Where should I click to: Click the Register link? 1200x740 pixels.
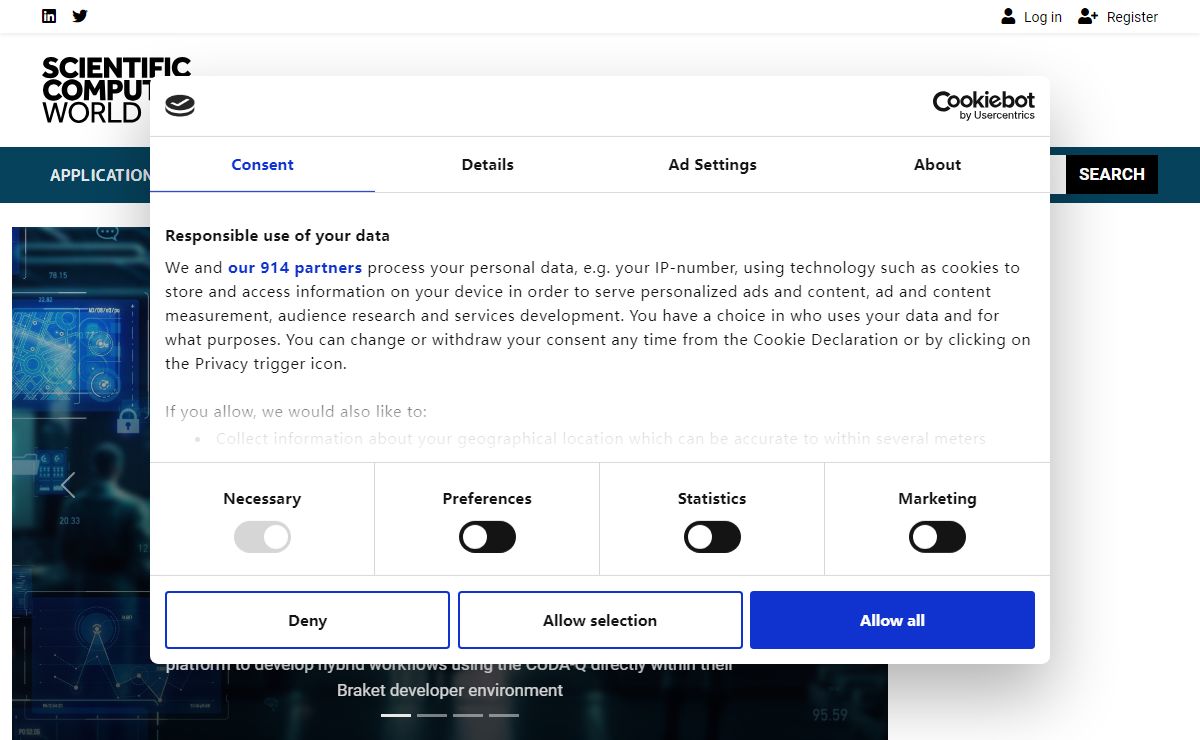coord(1132,17)
